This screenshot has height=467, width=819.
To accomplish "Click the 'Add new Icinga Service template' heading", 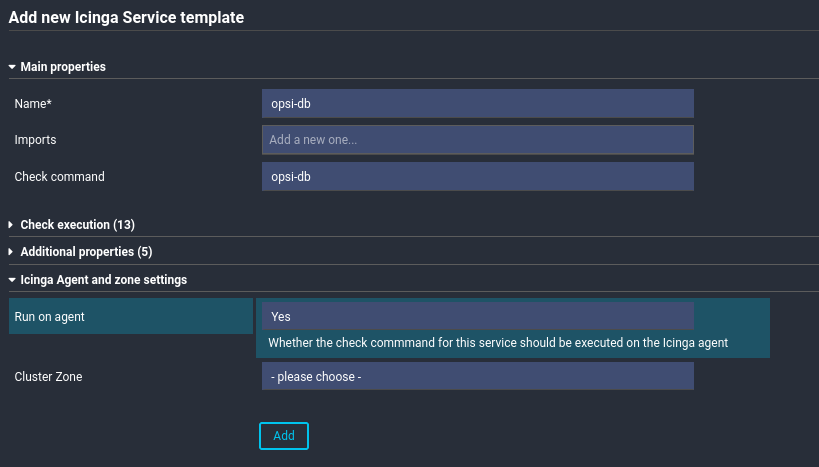I will pos(126,17).
